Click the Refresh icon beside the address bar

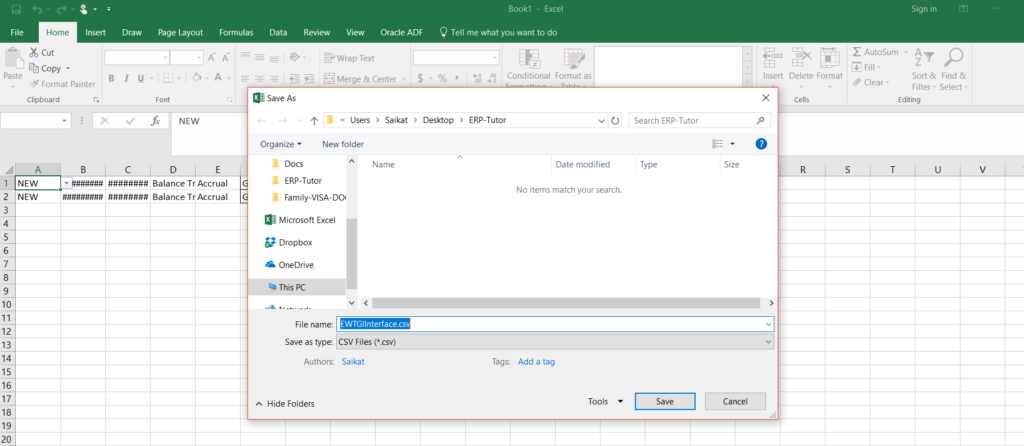614,120
